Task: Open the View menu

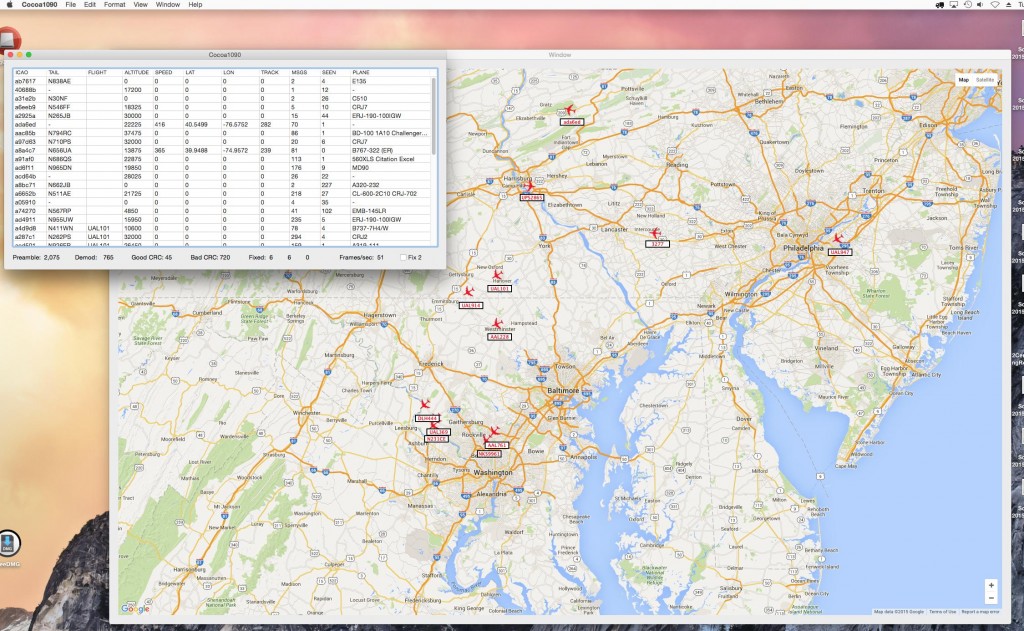Action: coord(140,5)
